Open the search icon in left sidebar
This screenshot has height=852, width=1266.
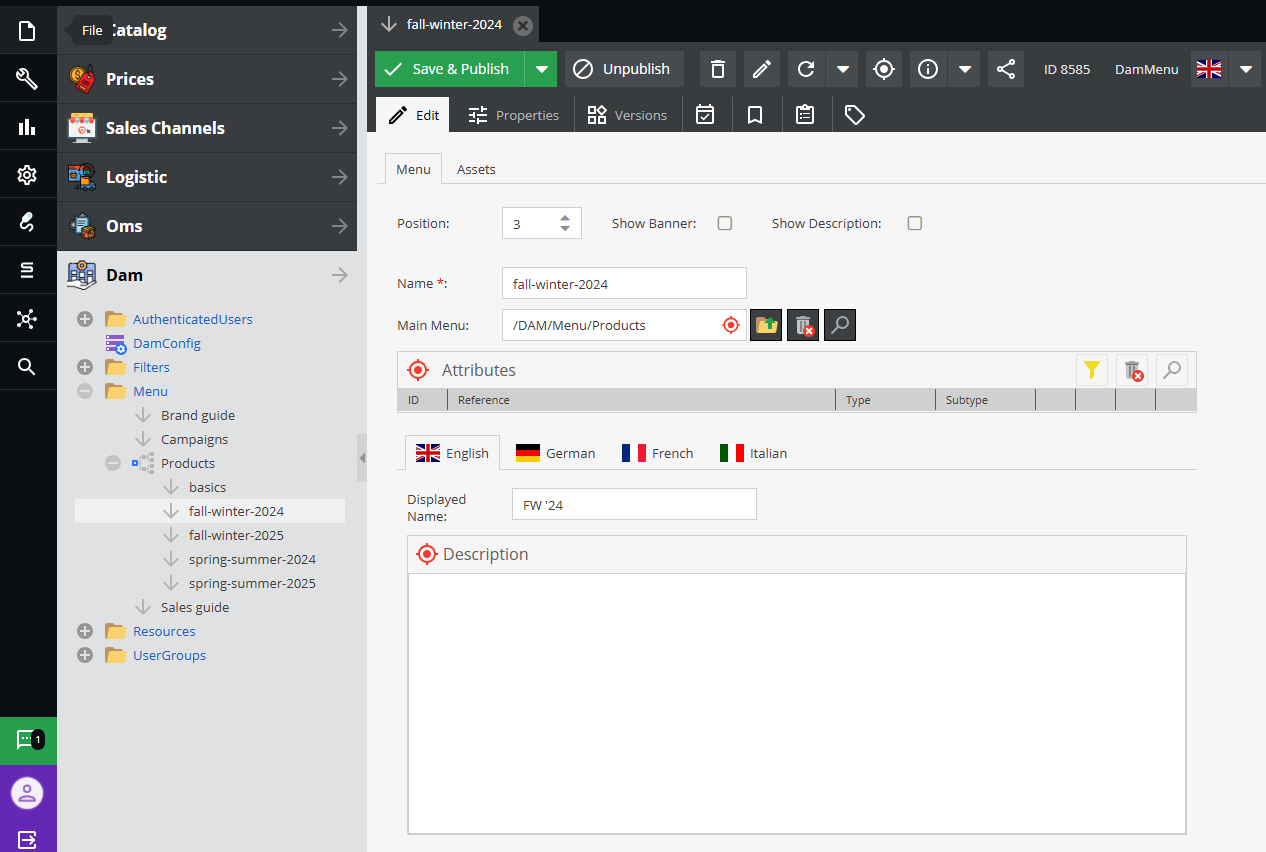[27, 367]
